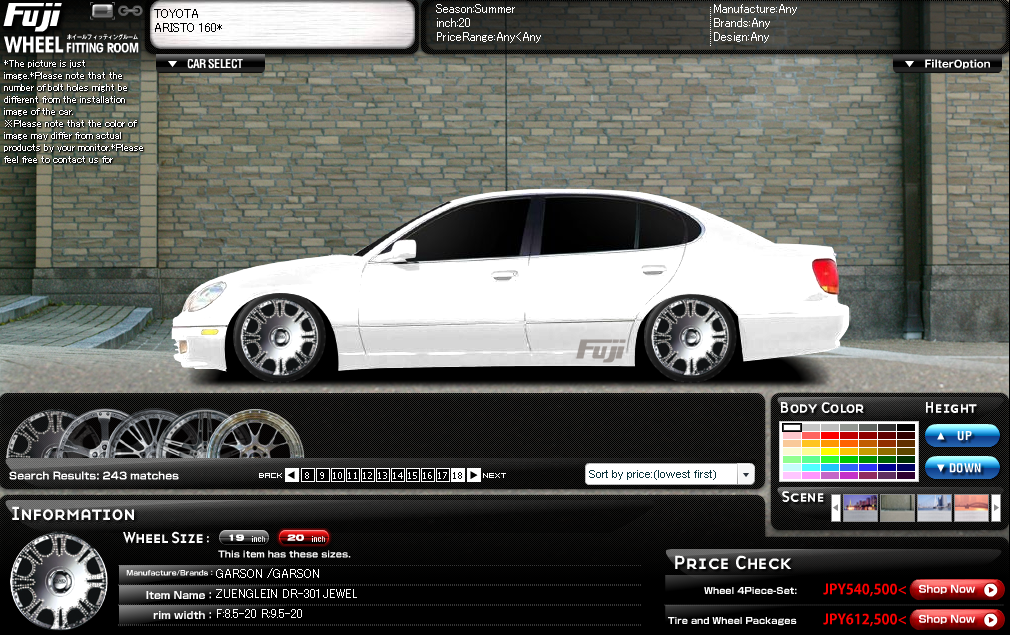Click the chain link icon near the logo
The width and height of the screenshot is (1010, 635).
[130, 10]
